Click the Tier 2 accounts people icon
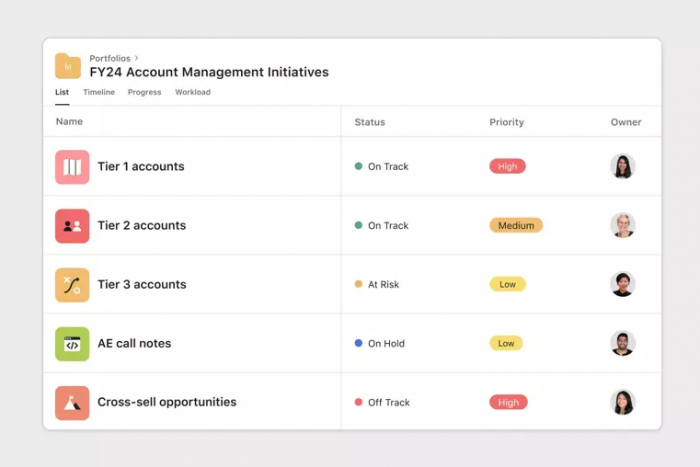 point(72,226)
